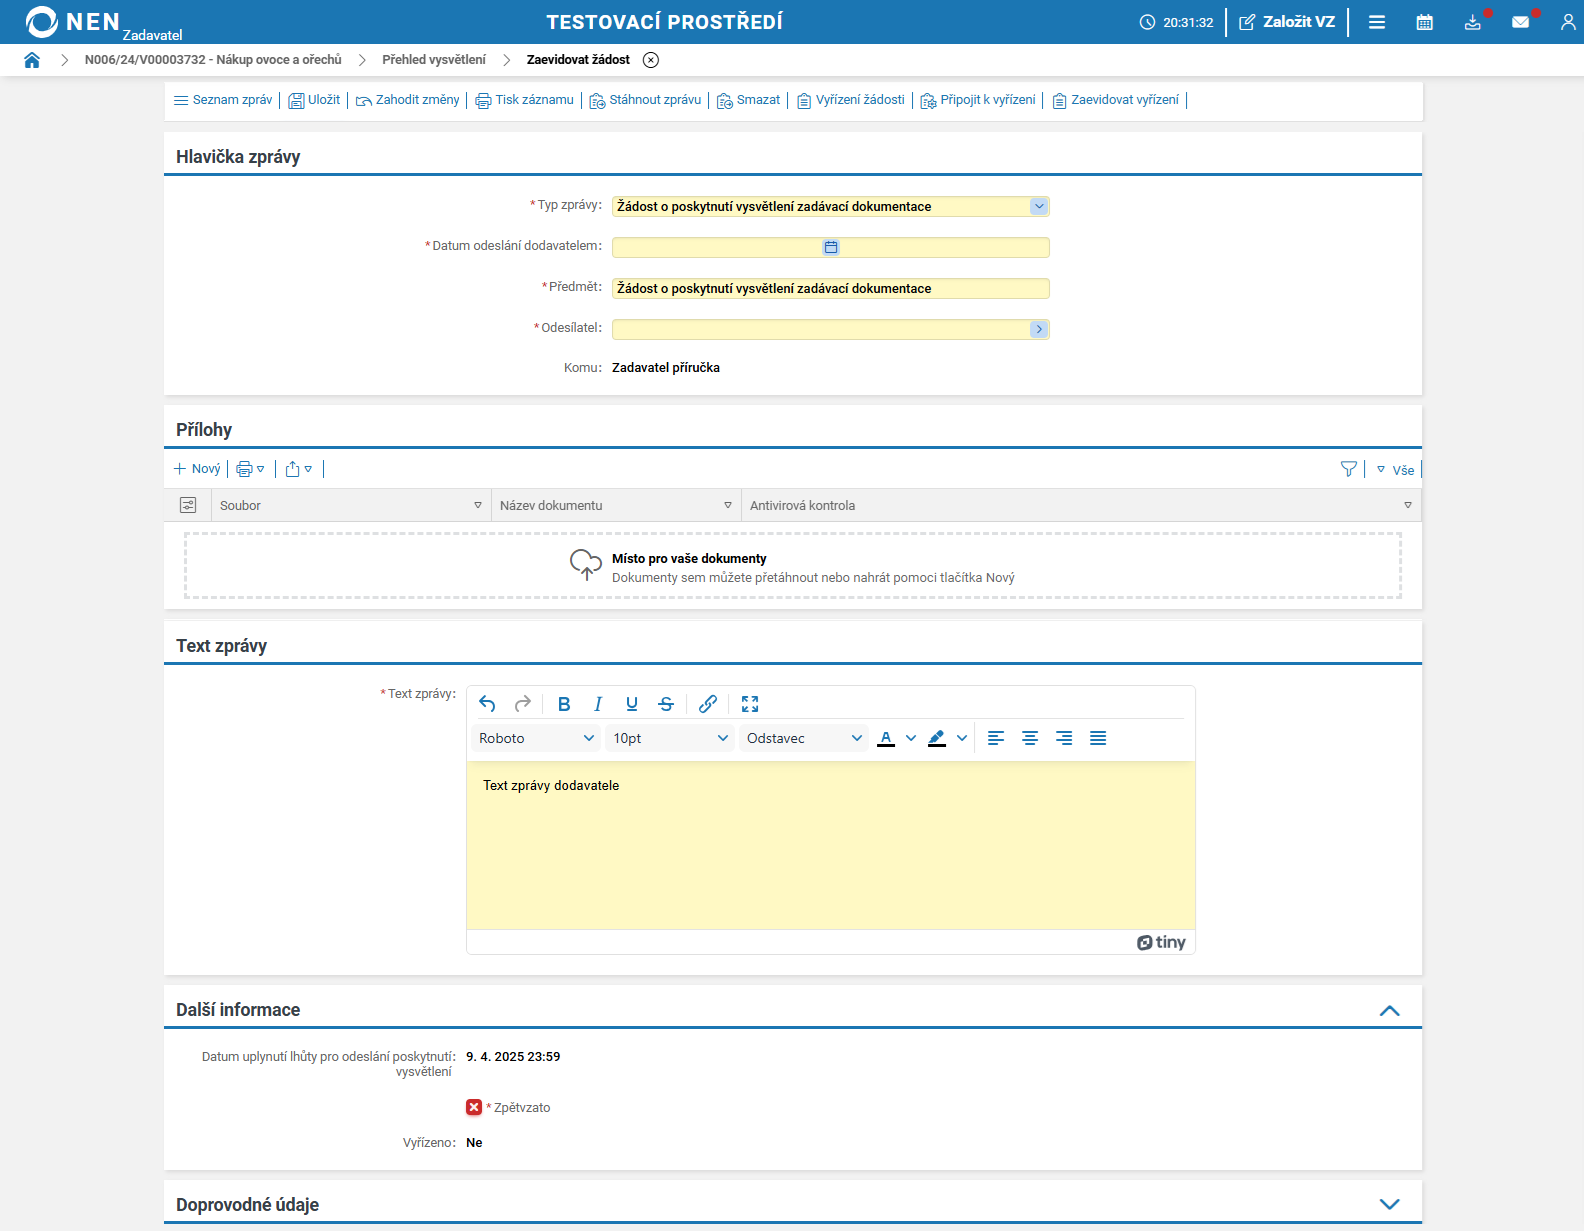This screenshot has height=1231, width=1584.
Task: Open the text color picker
Action: (910, 738)
